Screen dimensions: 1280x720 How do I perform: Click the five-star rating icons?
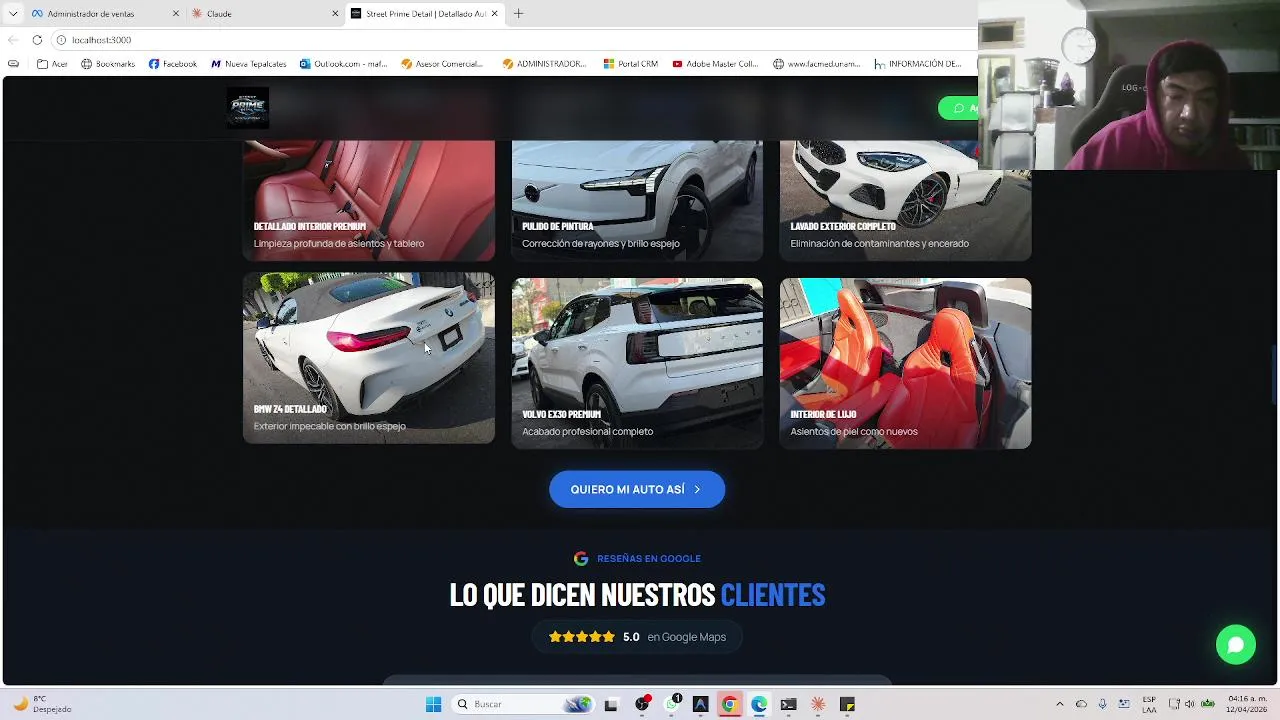click(x=582, y=637)
